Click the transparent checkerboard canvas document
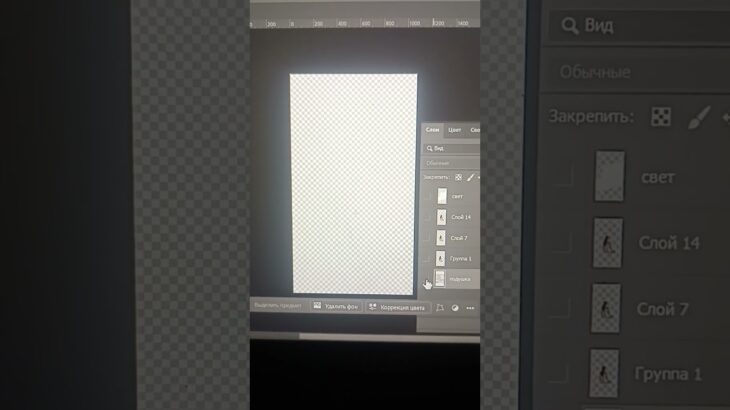Screen dimensions: 730x410 coord(353,184)
